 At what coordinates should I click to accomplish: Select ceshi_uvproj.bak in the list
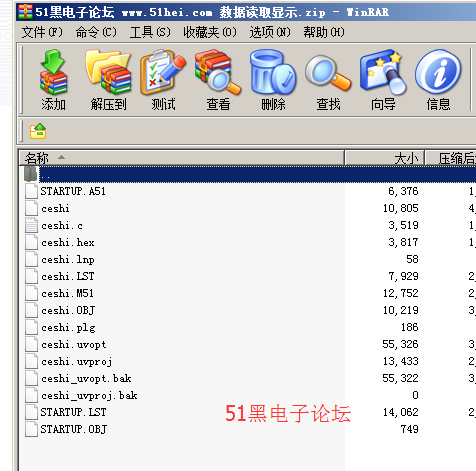coord(89,395)
